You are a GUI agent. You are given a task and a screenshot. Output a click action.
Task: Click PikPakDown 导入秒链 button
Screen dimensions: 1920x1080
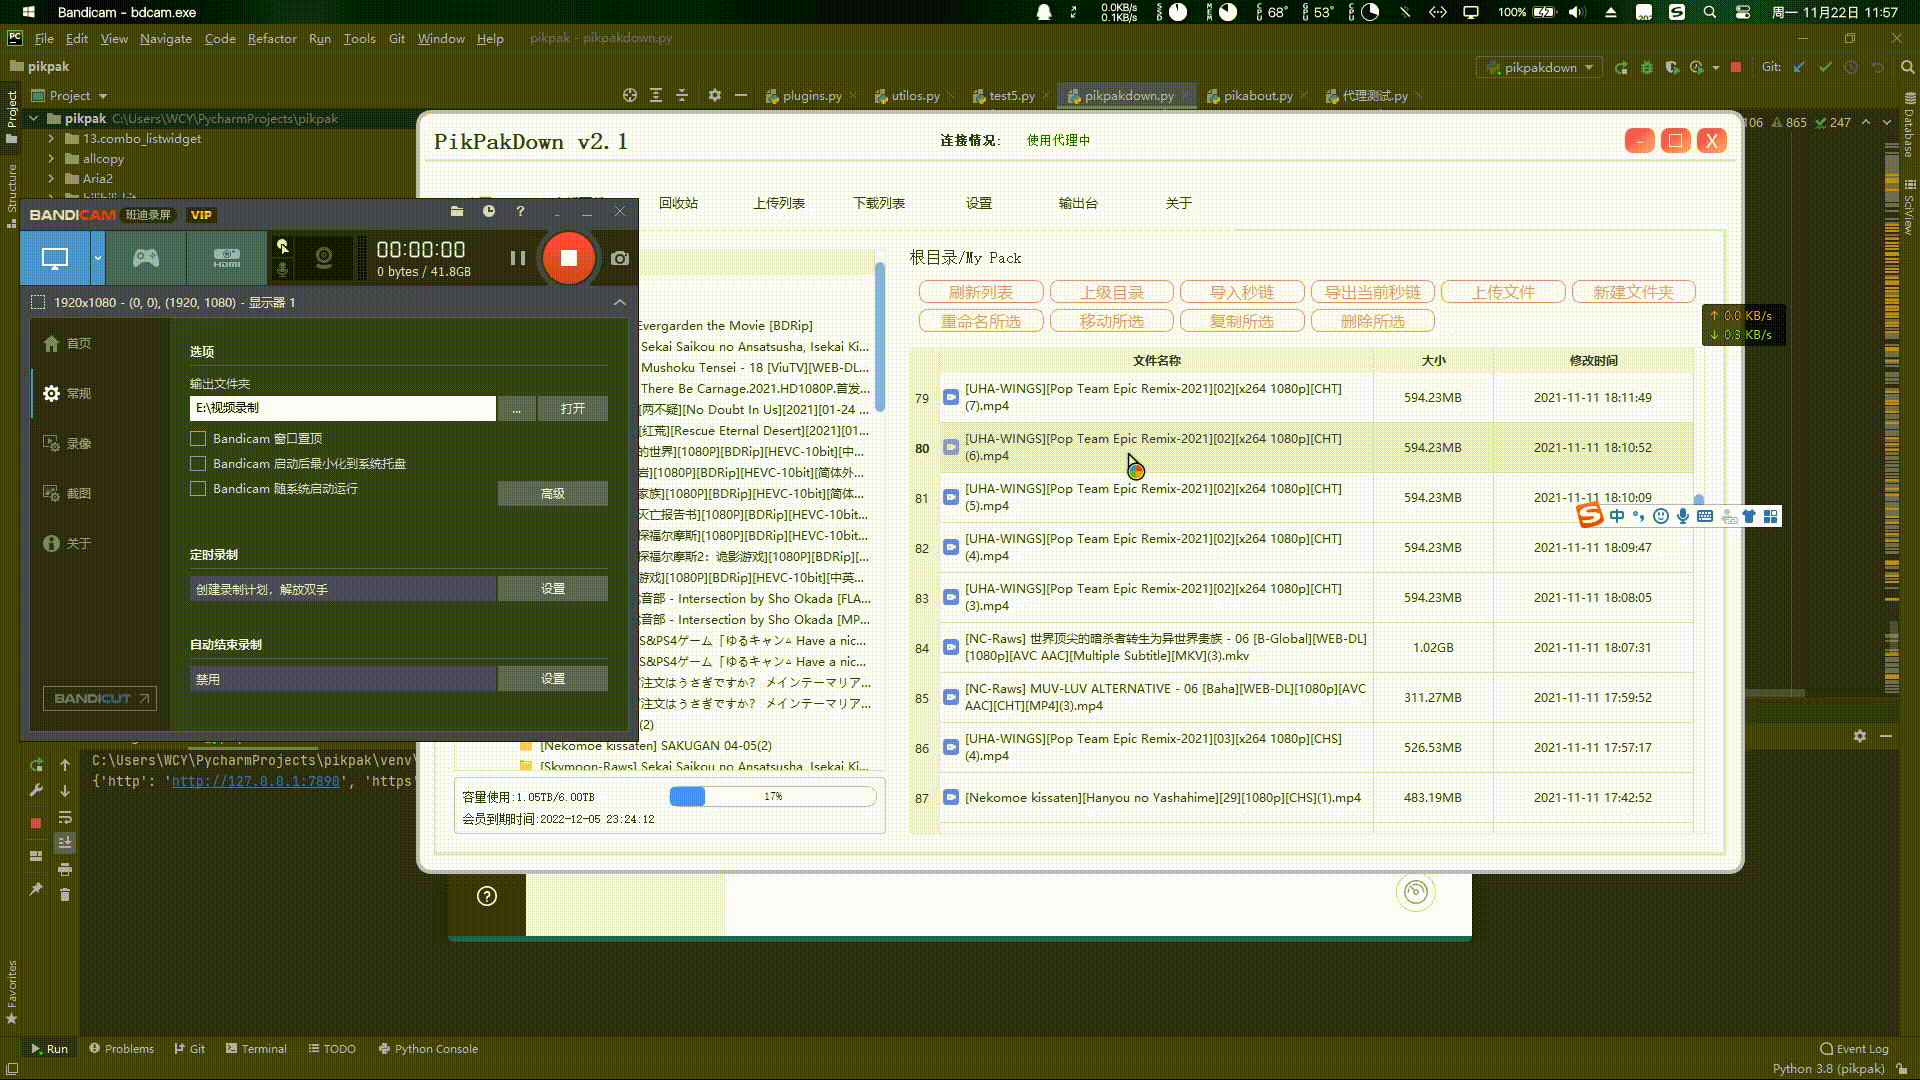click(1242, 292)
